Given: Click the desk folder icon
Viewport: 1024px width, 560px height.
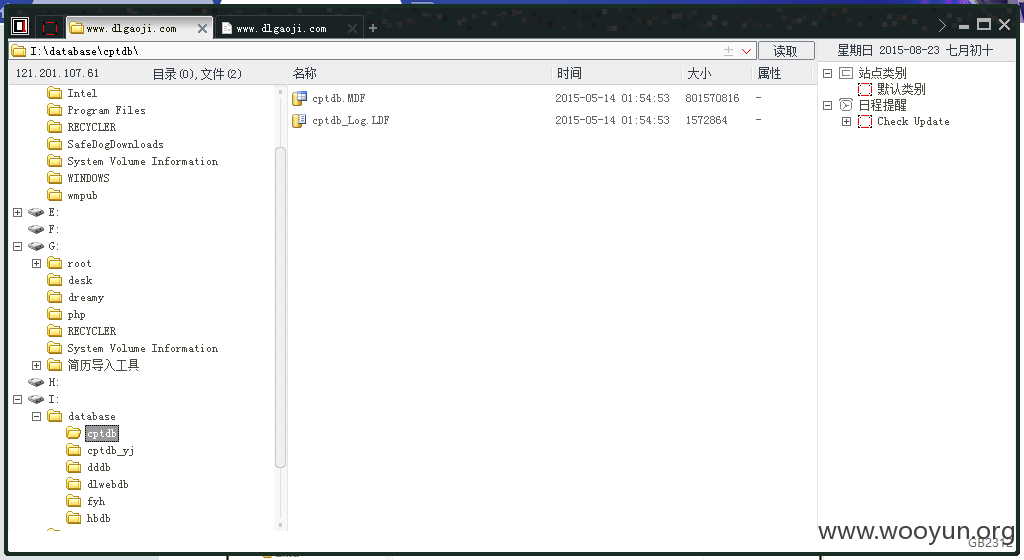Looking at the screenshot, I should [x=55, y=280].
